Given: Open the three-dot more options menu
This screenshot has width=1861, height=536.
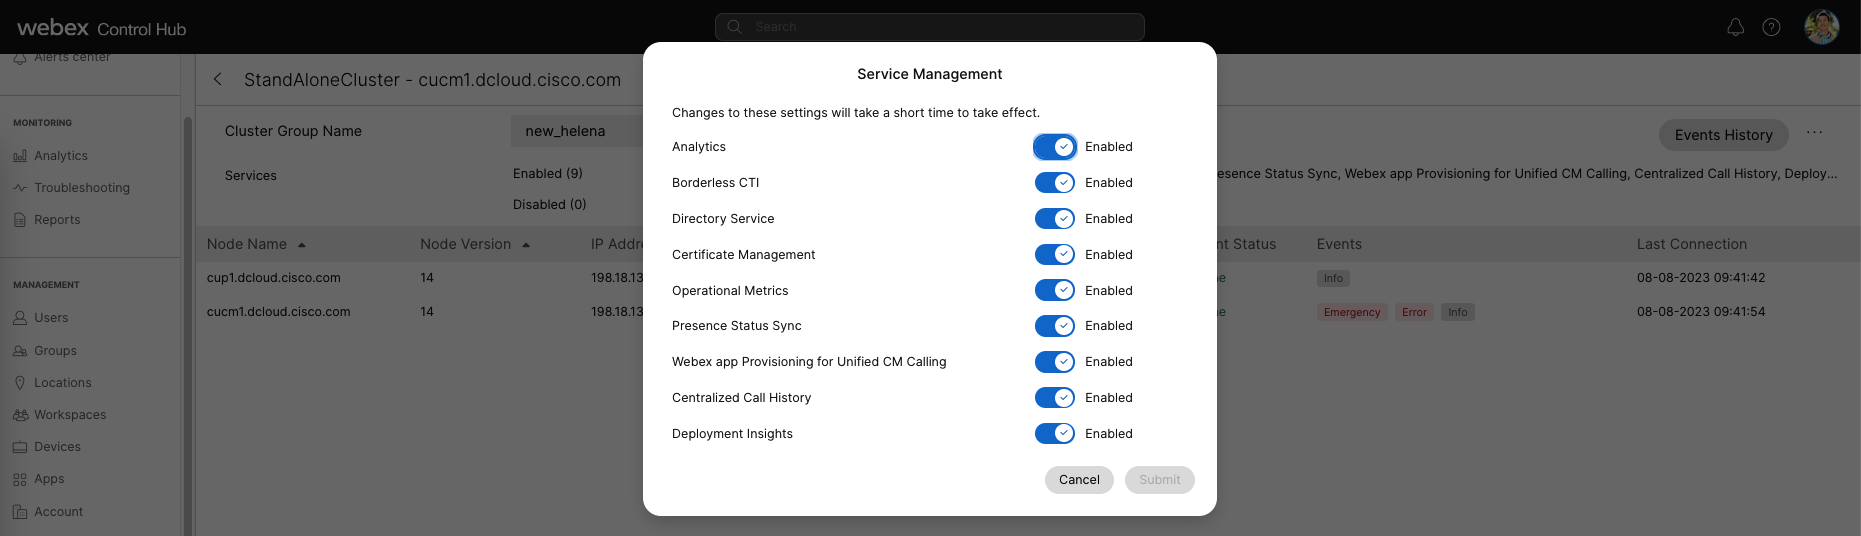Looking at the screenshot, I should [x=1814, y=133].
